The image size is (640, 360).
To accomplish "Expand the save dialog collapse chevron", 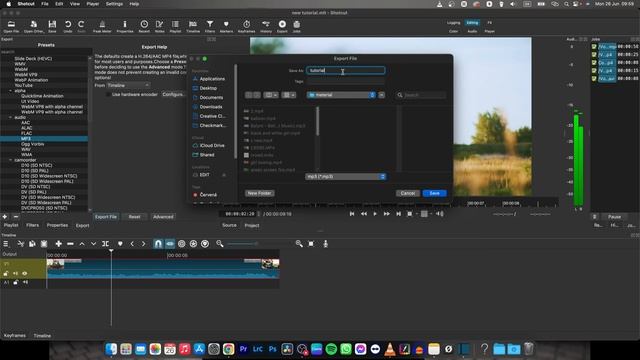I will coord(381,95).
